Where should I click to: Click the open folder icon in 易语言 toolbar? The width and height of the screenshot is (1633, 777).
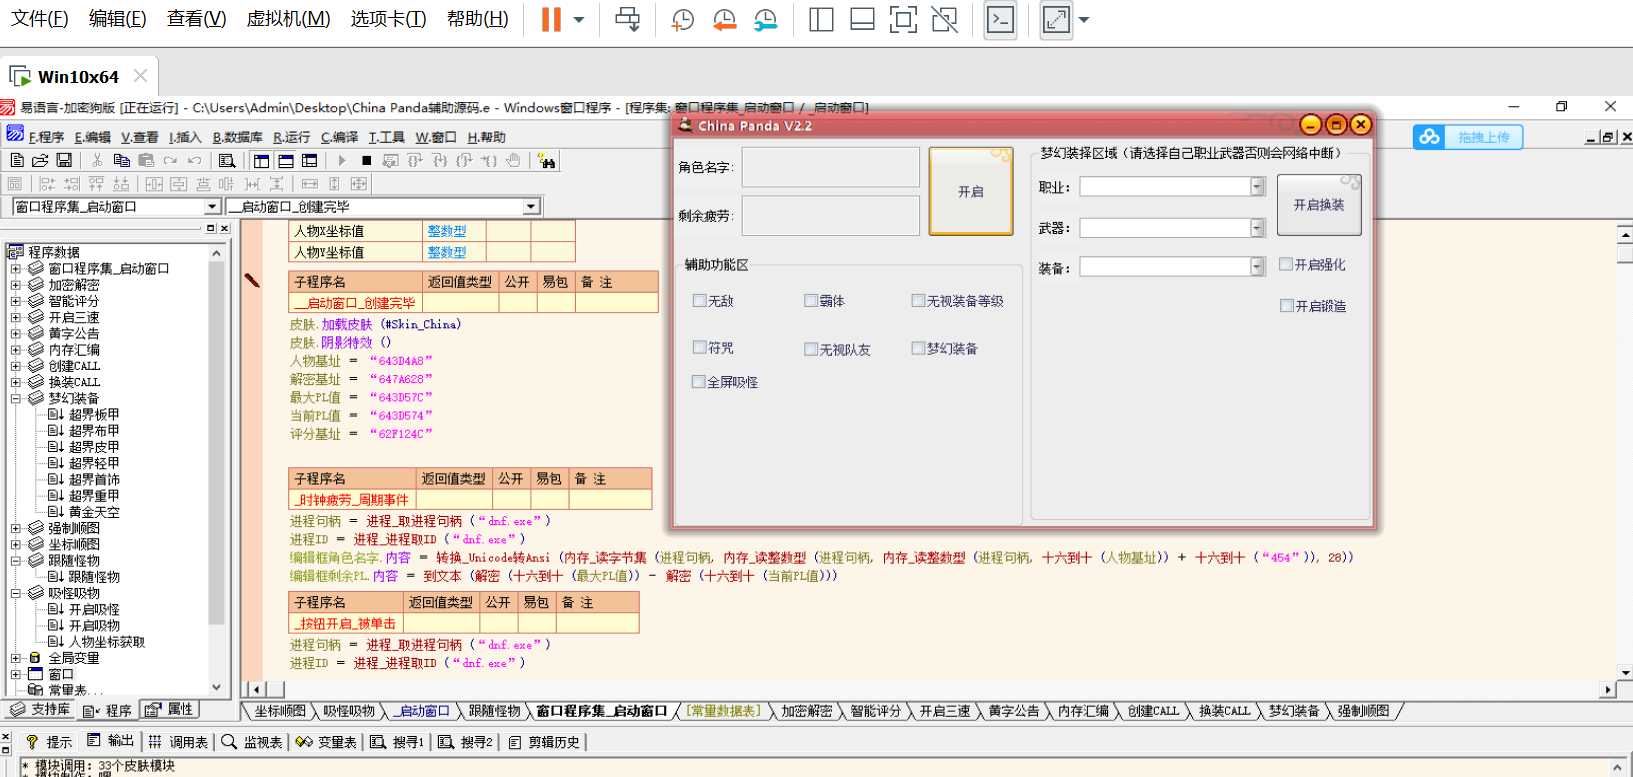[40, 160]
